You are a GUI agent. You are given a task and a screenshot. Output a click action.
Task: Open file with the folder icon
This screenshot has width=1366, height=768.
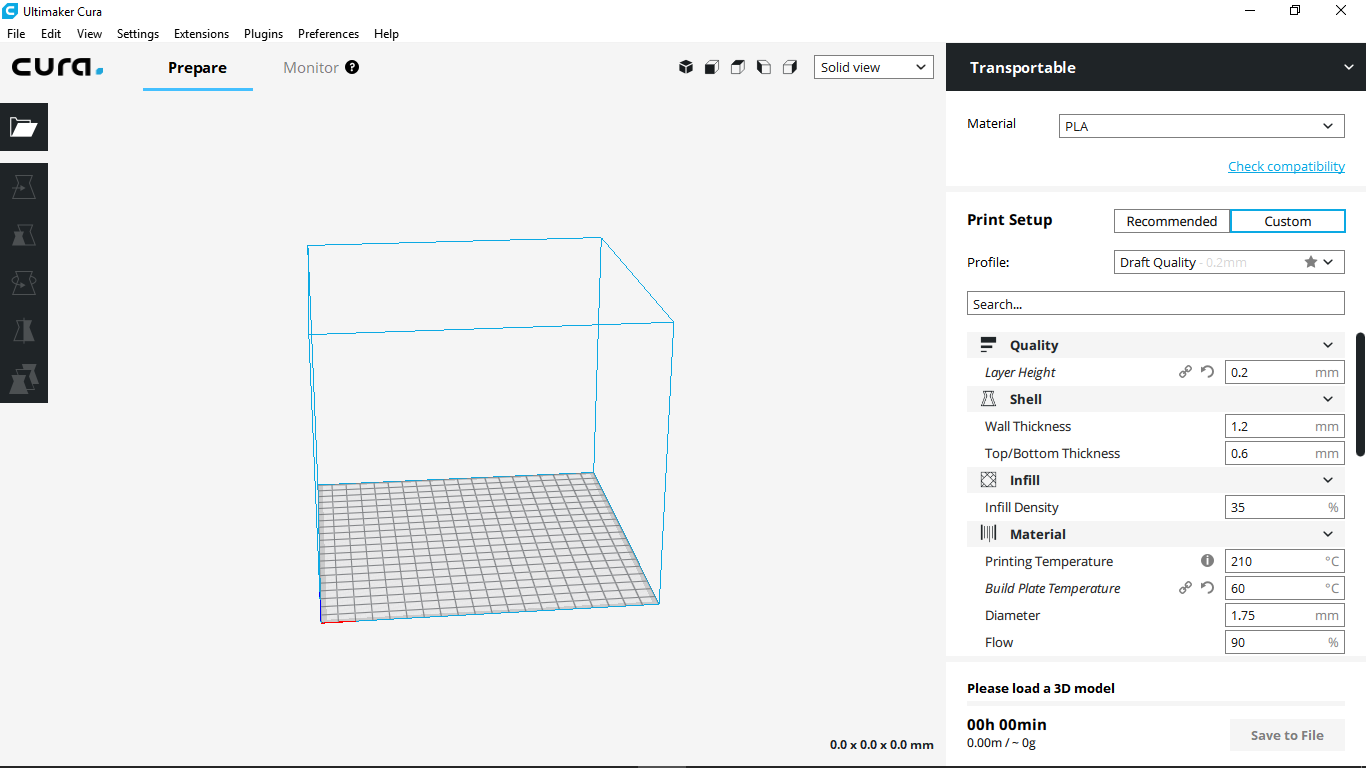pos(24,127)
